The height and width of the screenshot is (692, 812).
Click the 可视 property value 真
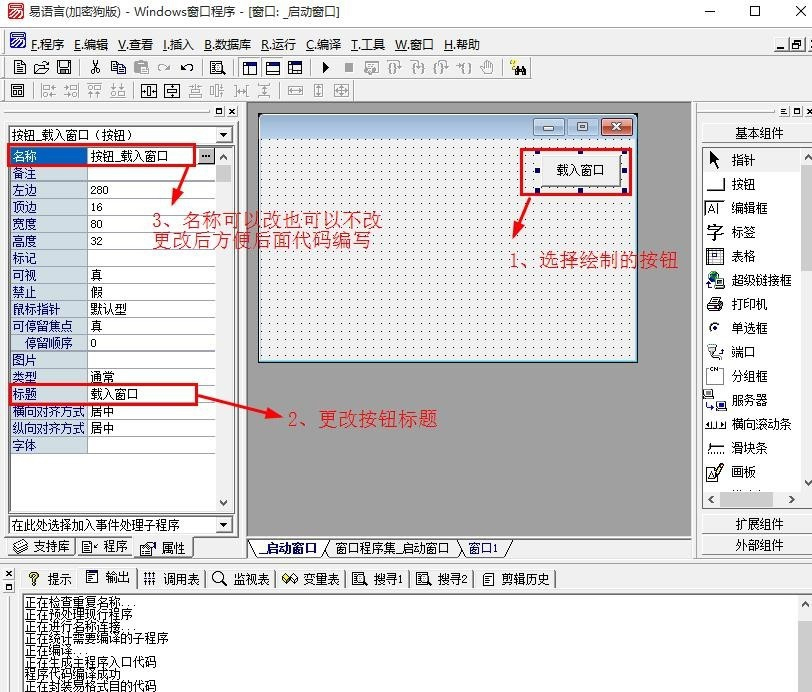click(x=151, y=275)
